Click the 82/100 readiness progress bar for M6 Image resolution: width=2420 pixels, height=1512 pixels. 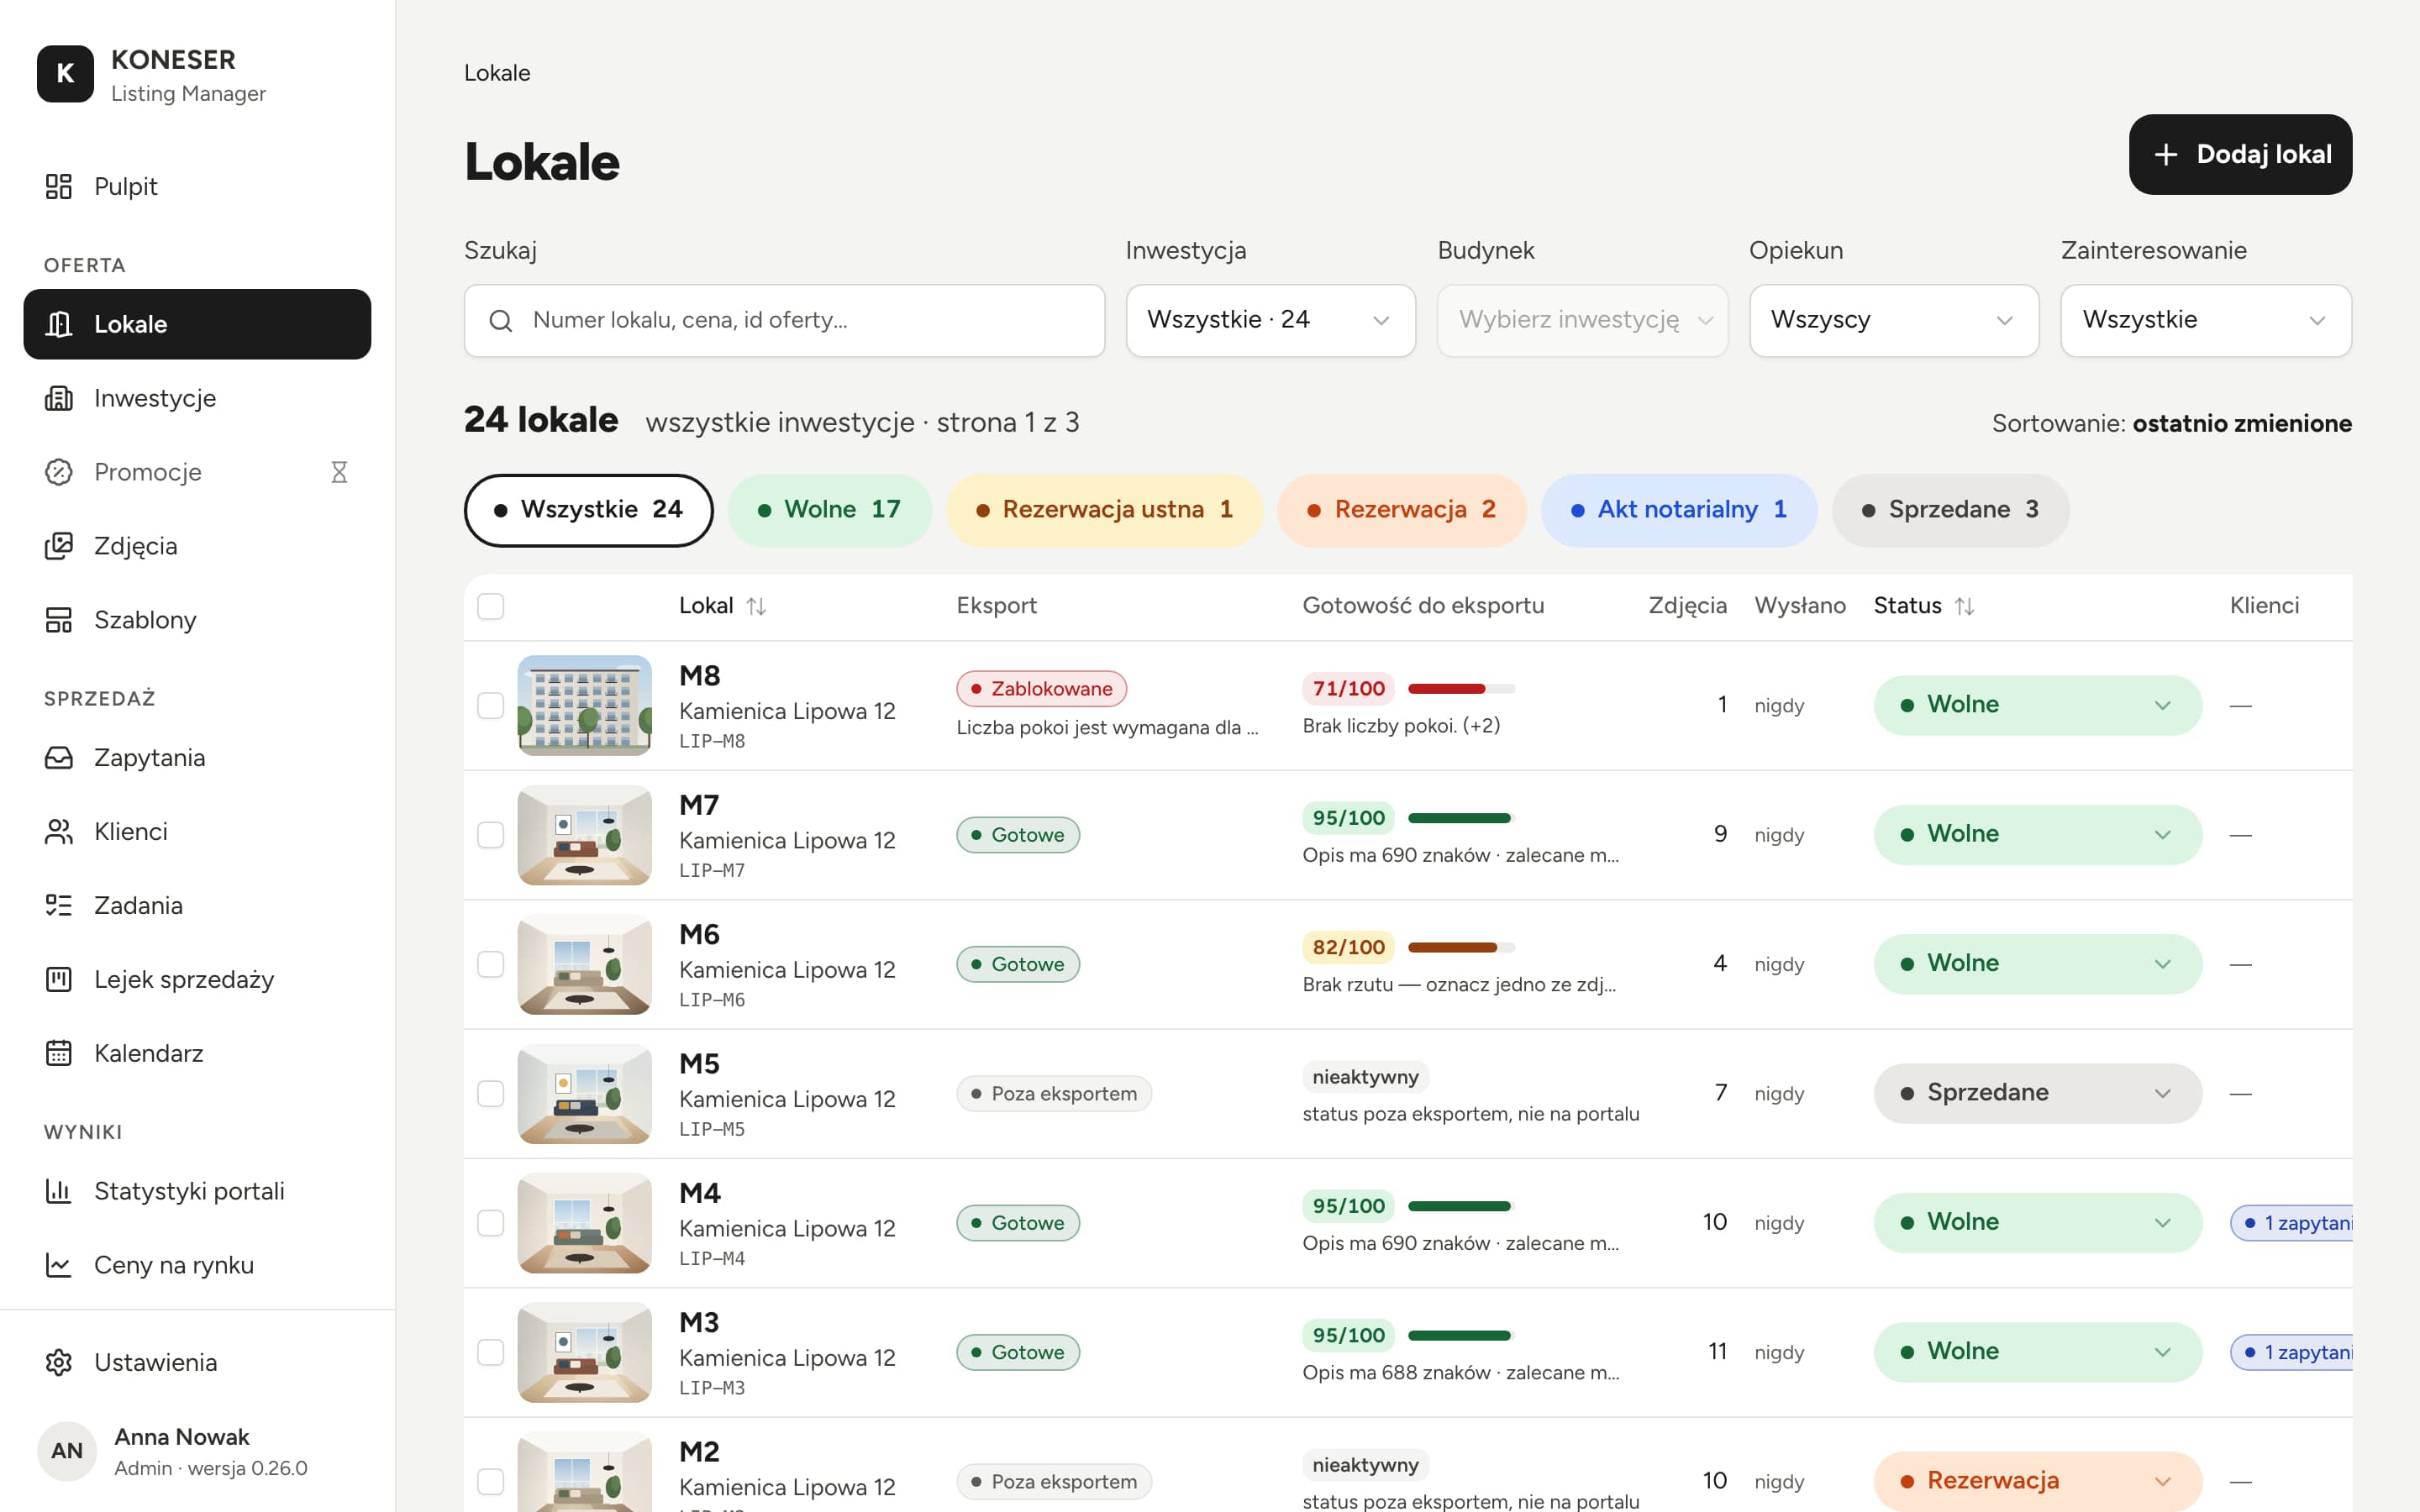1461,948
